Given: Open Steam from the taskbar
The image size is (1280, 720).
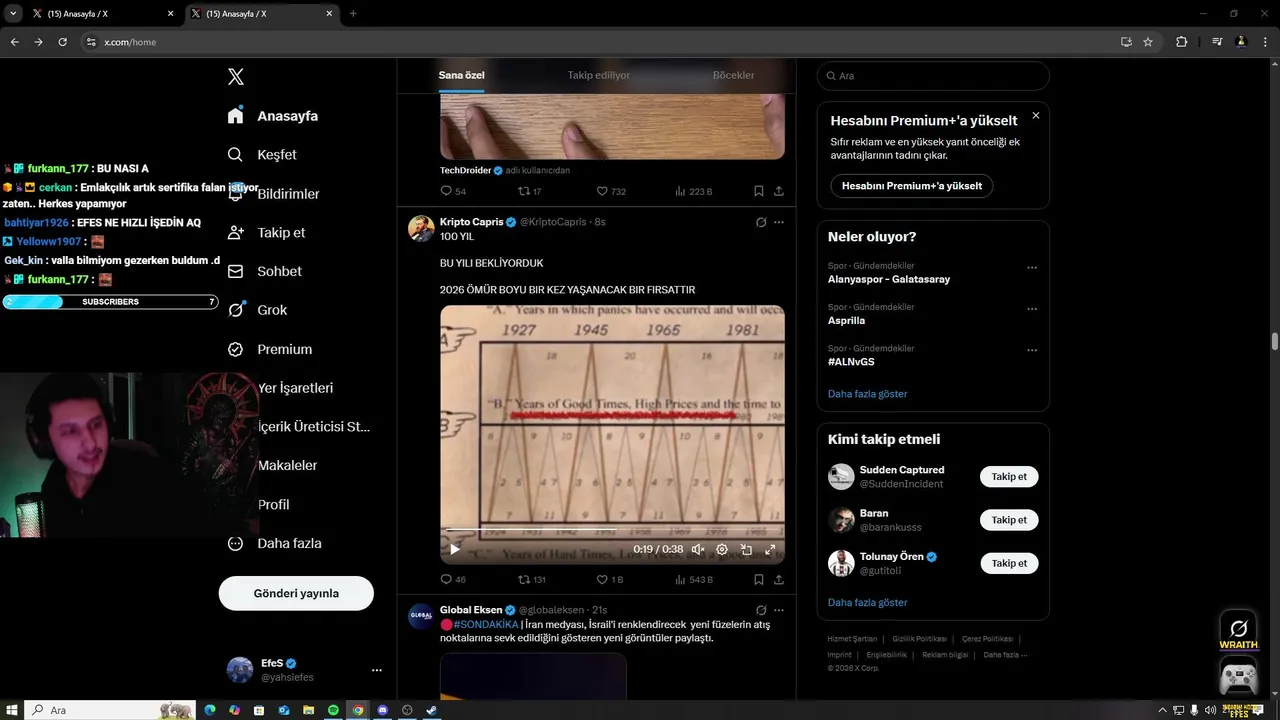Looking at the screenshot, I should (431, 710).
